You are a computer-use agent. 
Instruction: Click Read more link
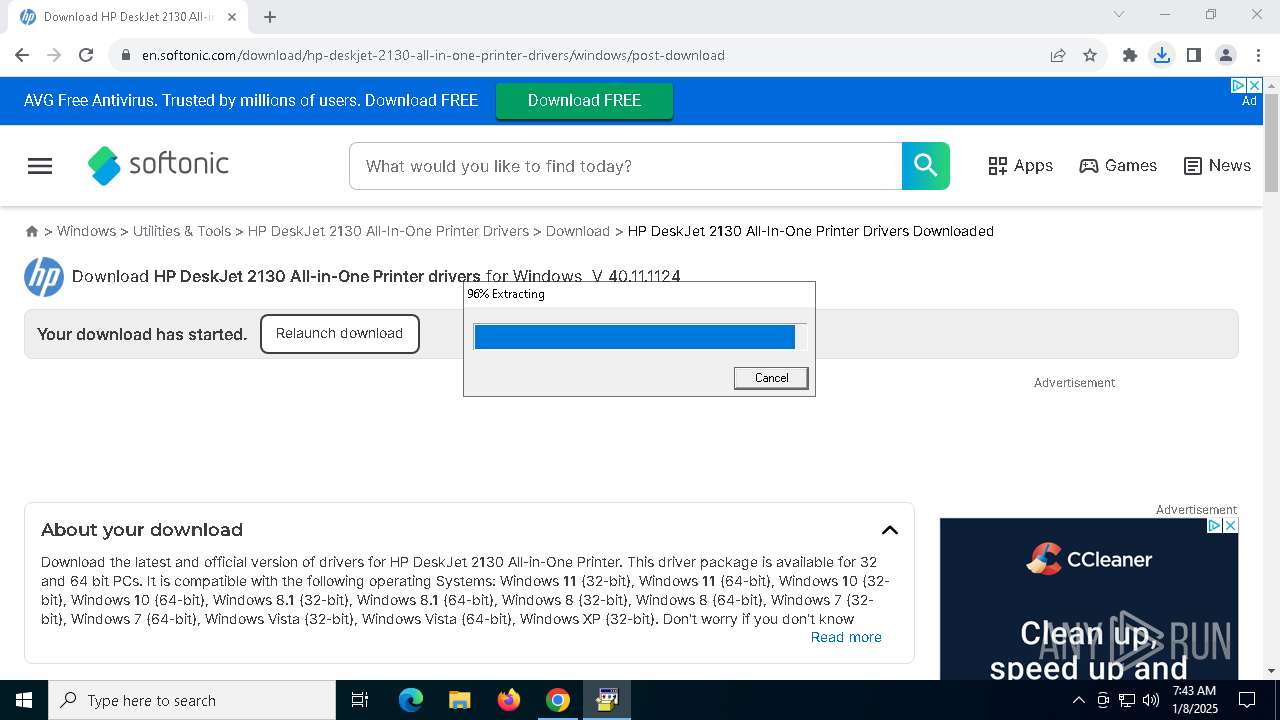point(846,637)
